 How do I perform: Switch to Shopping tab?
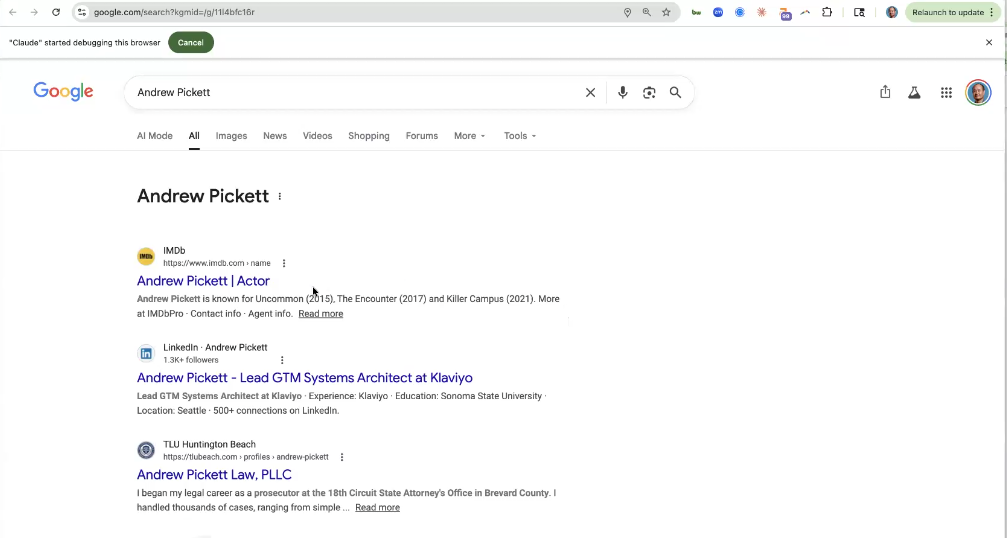pos(369,135)
